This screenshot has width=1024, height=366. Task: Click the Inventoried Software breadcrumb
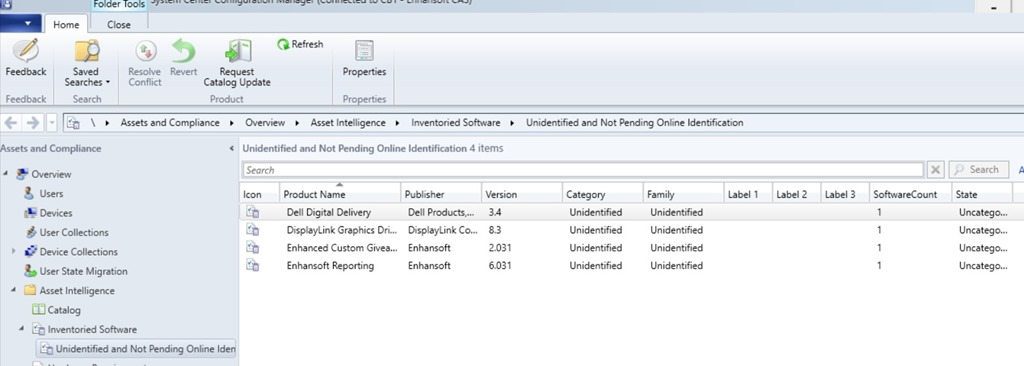pos(456,123)
